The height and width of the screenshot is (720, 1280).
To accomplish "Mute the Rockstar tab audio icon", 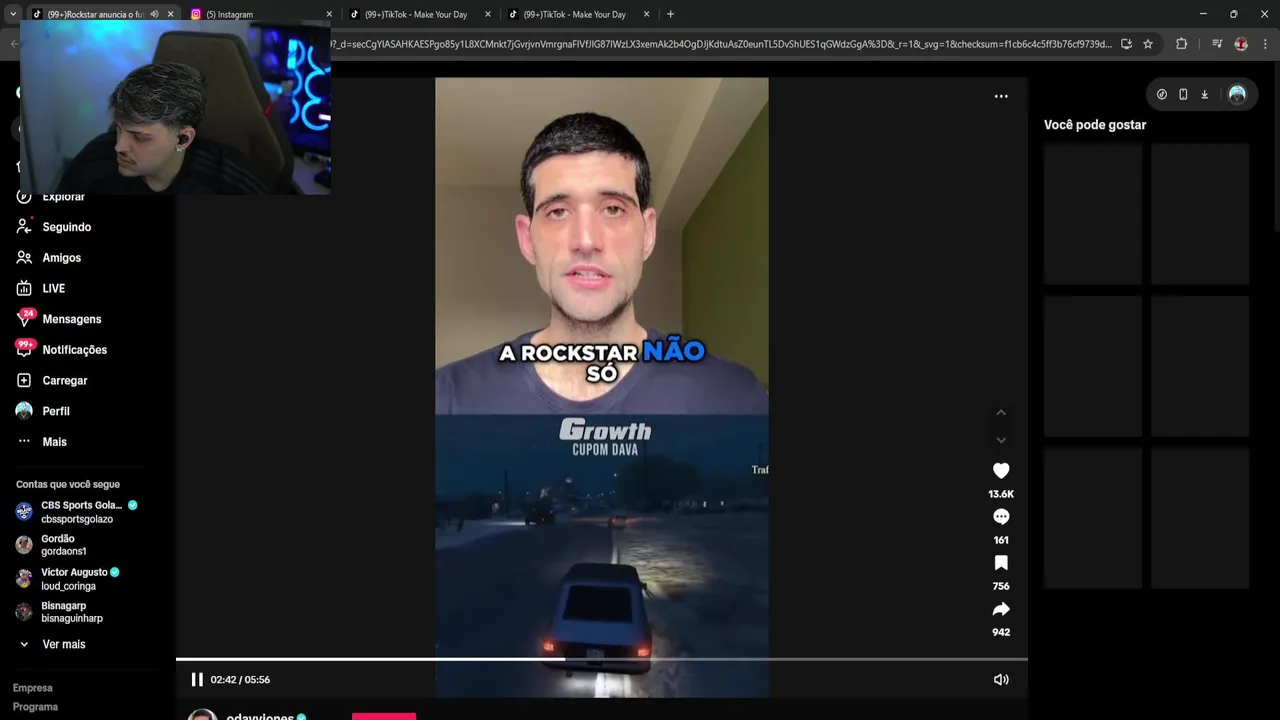I will (x=154, y=14).
